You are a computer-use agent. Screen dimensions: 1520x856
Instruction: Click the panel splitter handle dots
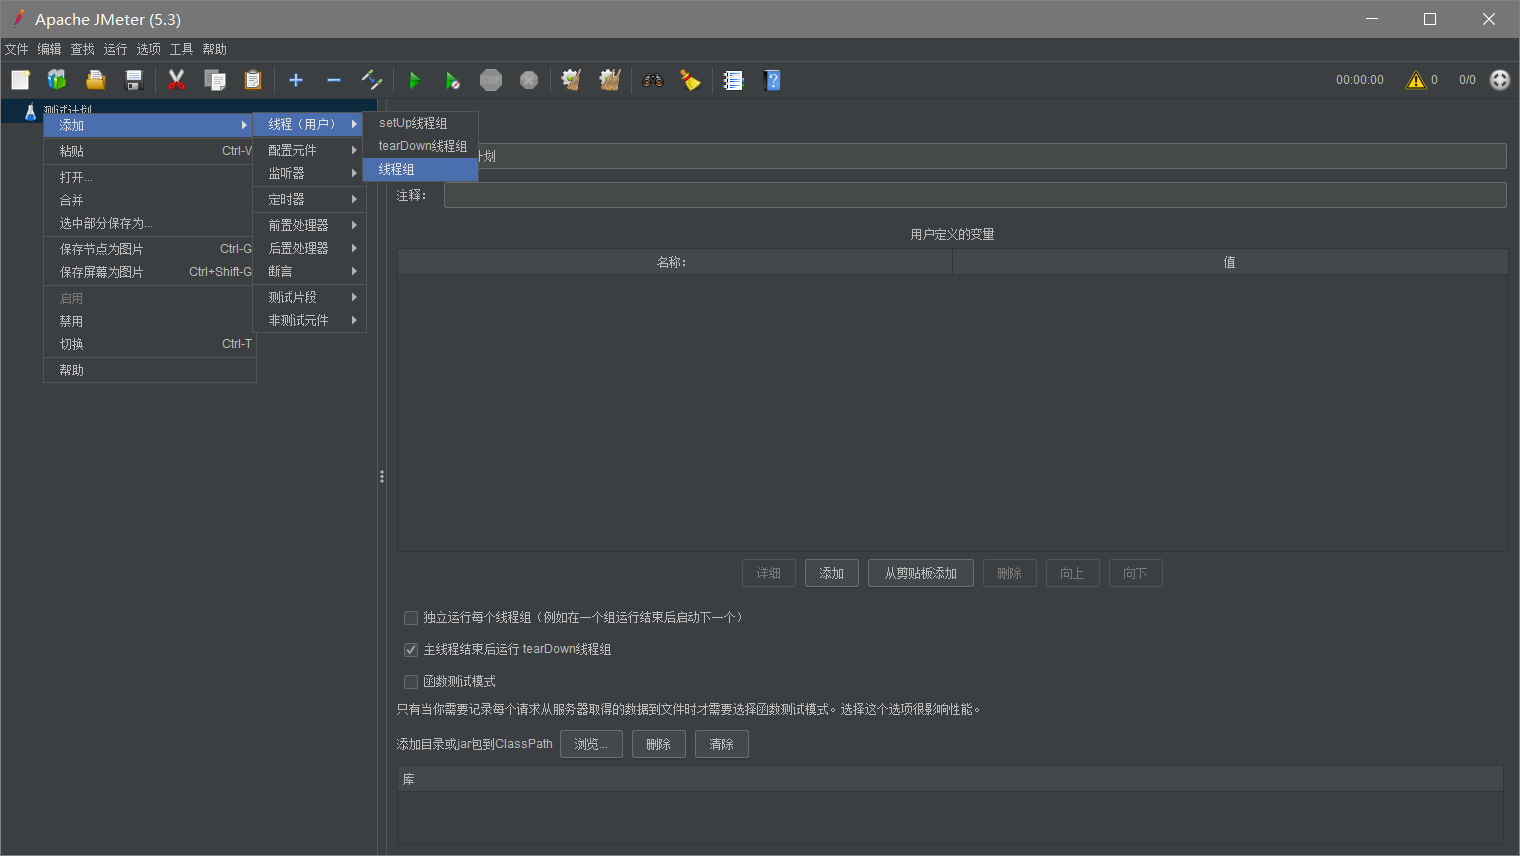382,477
